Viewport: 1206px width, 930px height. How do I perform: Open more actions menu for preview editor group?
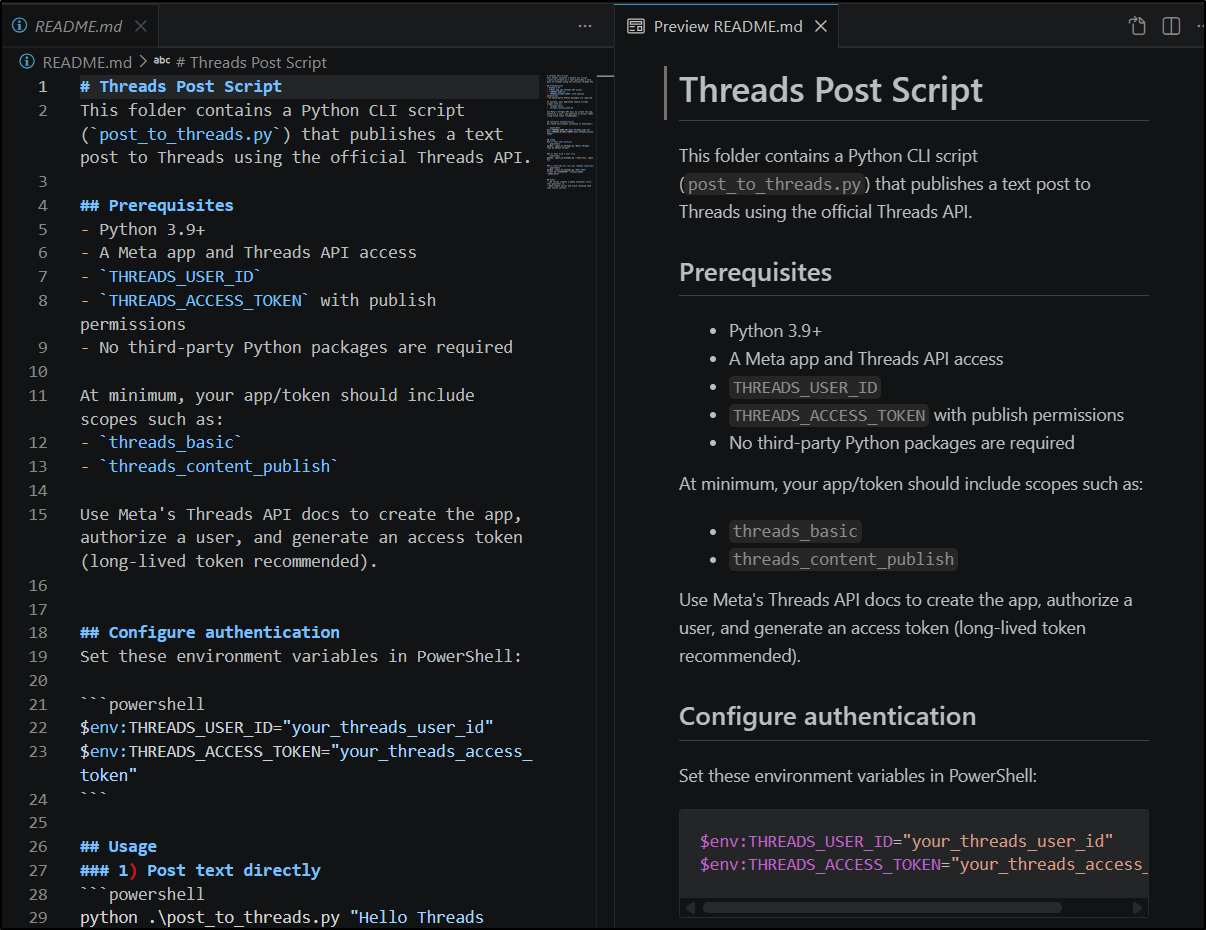pos(1199,27)
